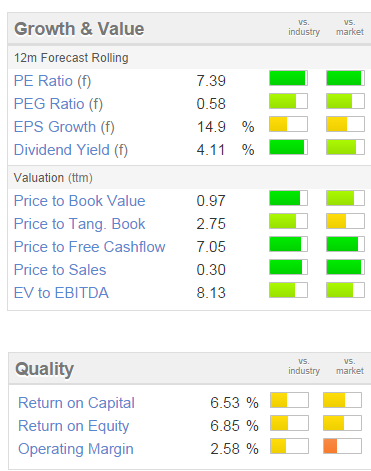Open the Return on Capital link
The image size is (371, 471).
76,403
